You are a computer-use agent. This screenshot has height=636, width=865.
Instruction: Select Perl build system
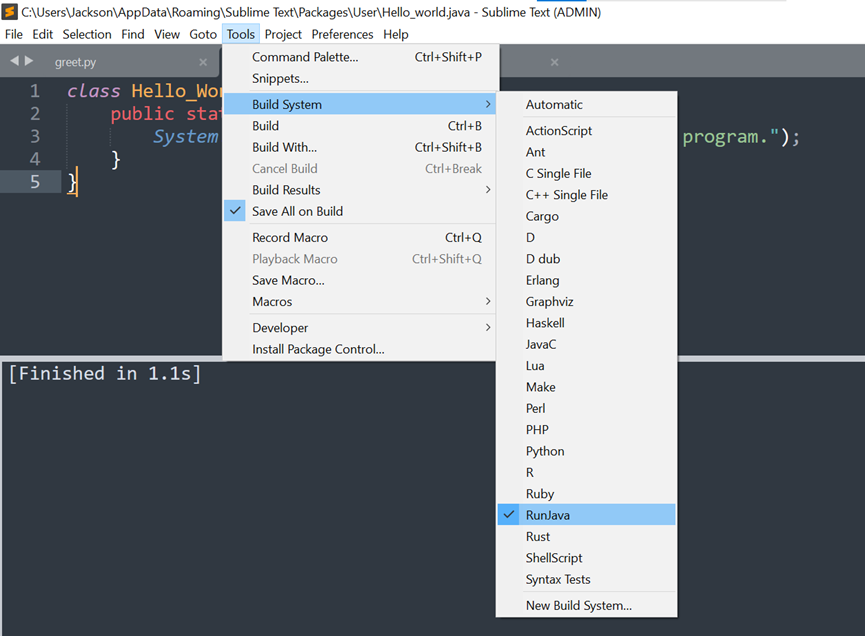tap(586, 408)
